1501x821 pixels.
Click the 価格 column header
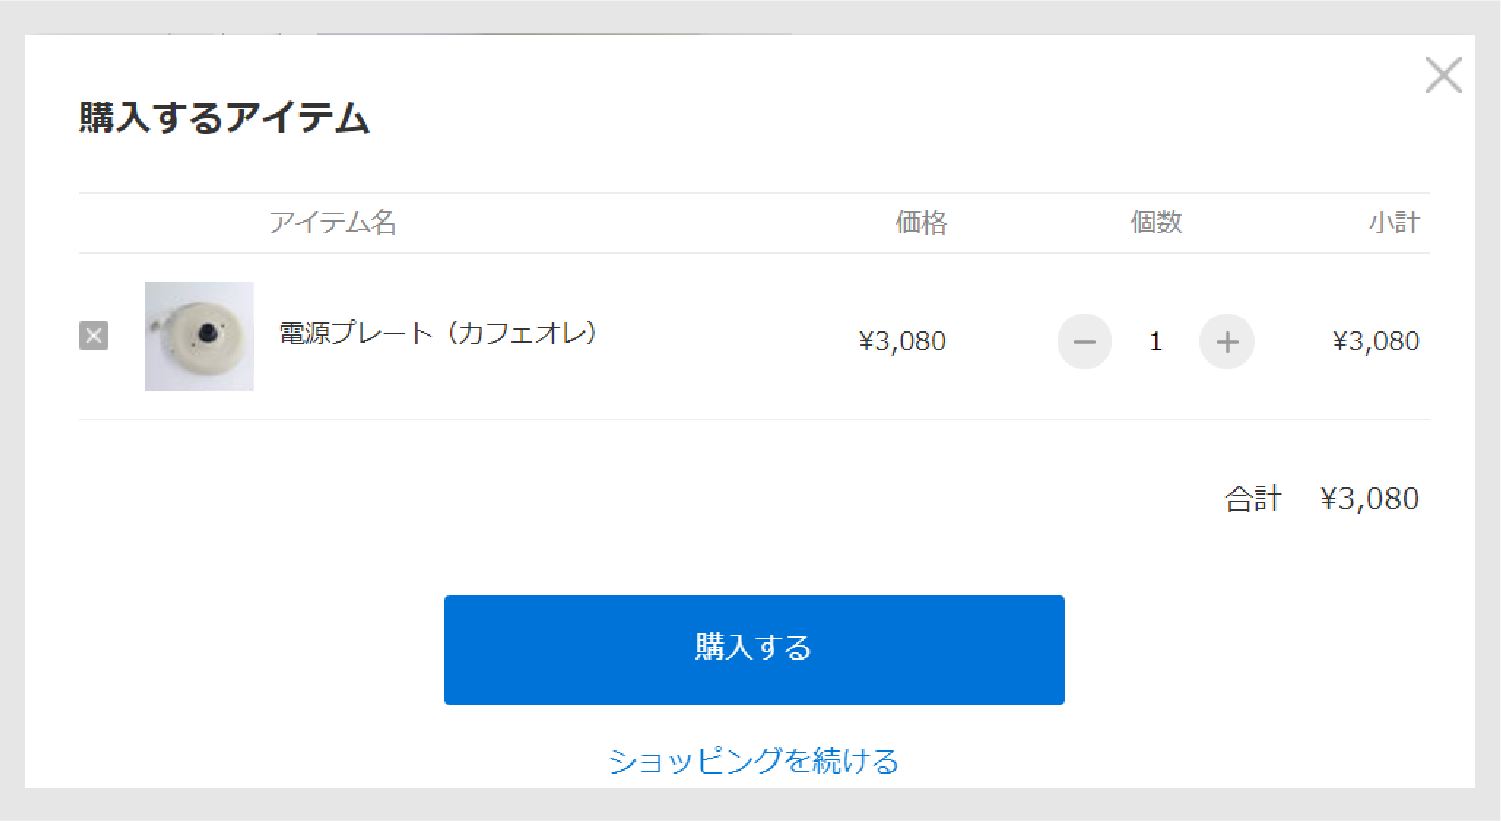[921, 222]
